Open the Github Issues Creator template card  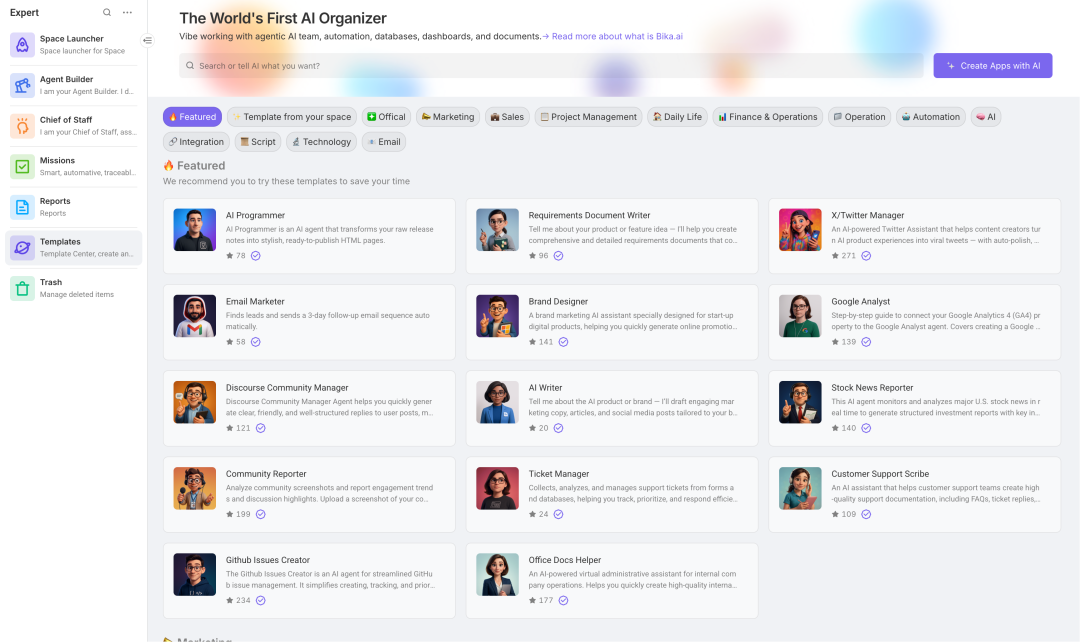(309, 581)
